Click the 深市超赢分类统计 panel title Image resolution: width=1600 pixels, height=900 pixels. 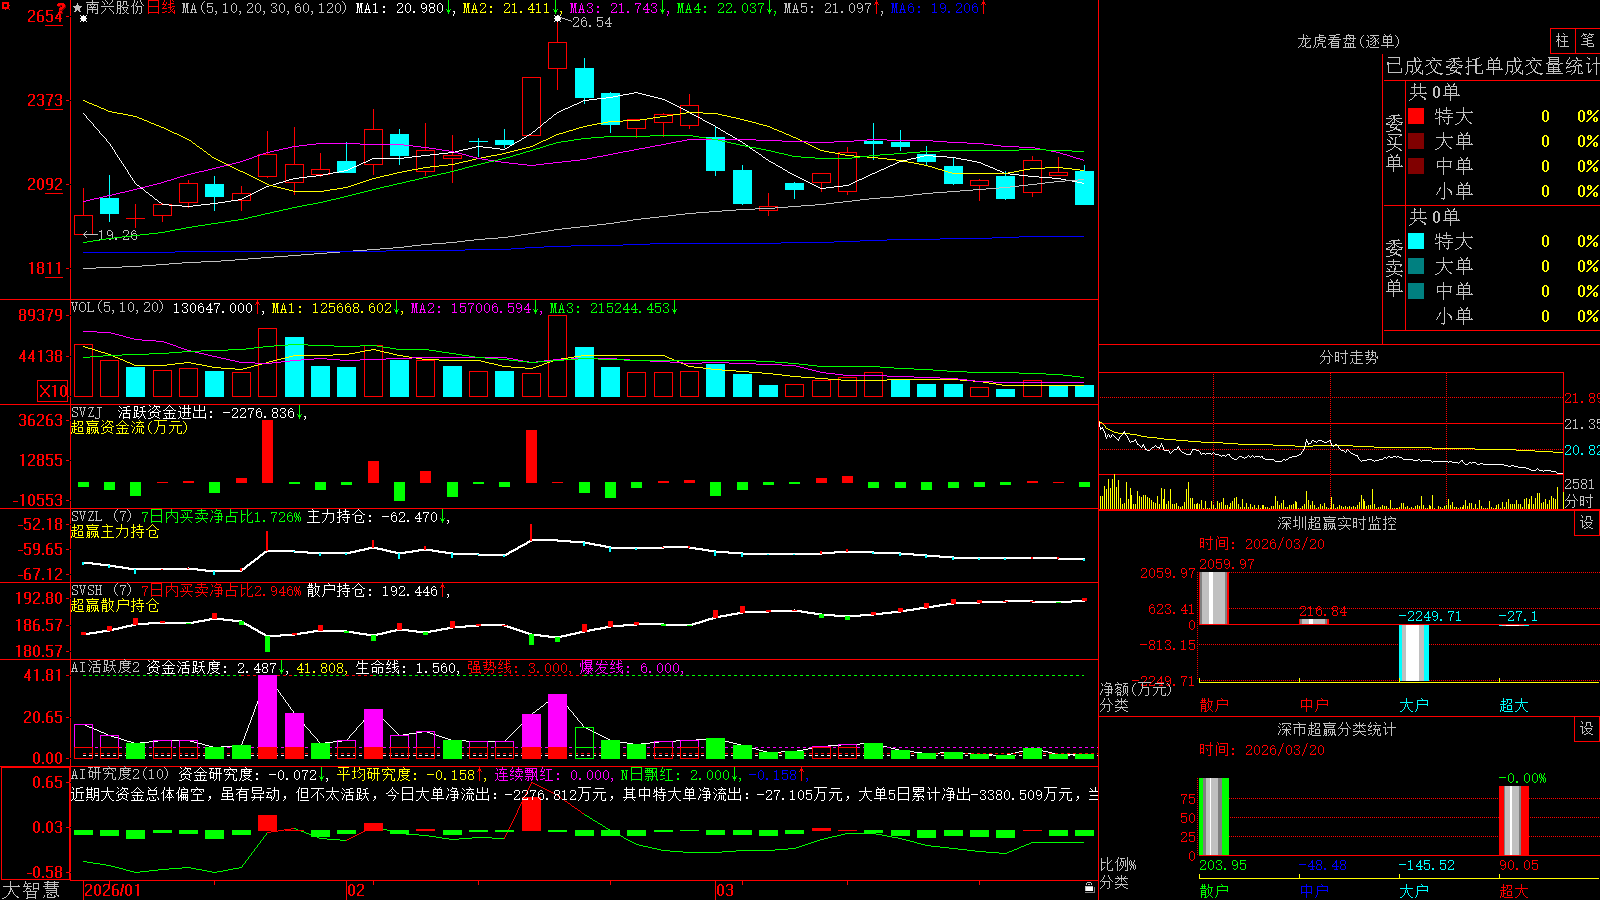tap(1337, 729)
